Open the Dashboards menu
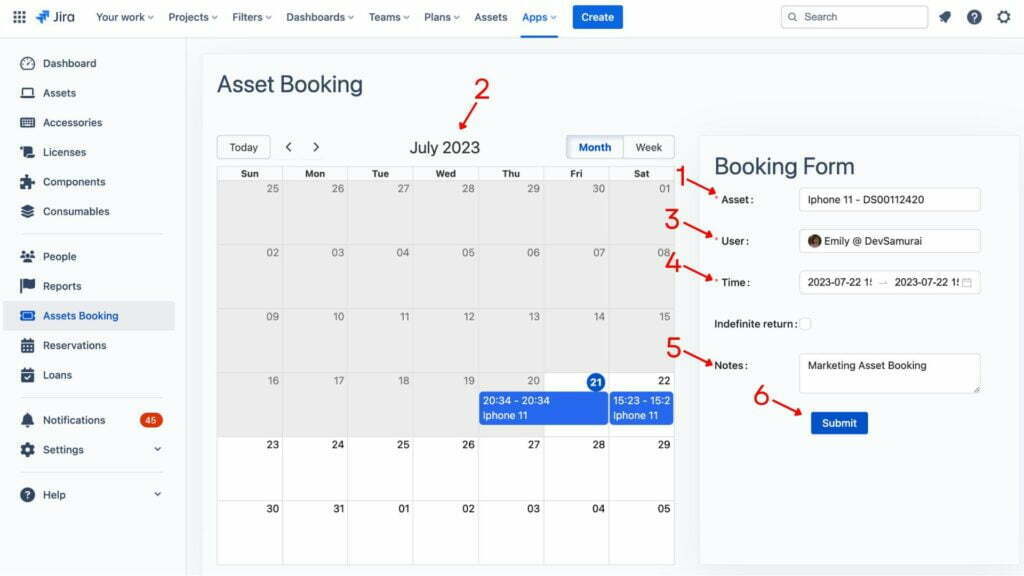The width and height of the screenshot is (1024, 576). [x=318, y=16]
